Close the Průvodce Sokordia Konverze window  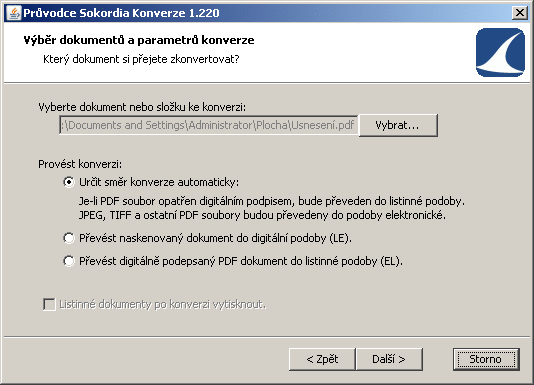(520, 13)
